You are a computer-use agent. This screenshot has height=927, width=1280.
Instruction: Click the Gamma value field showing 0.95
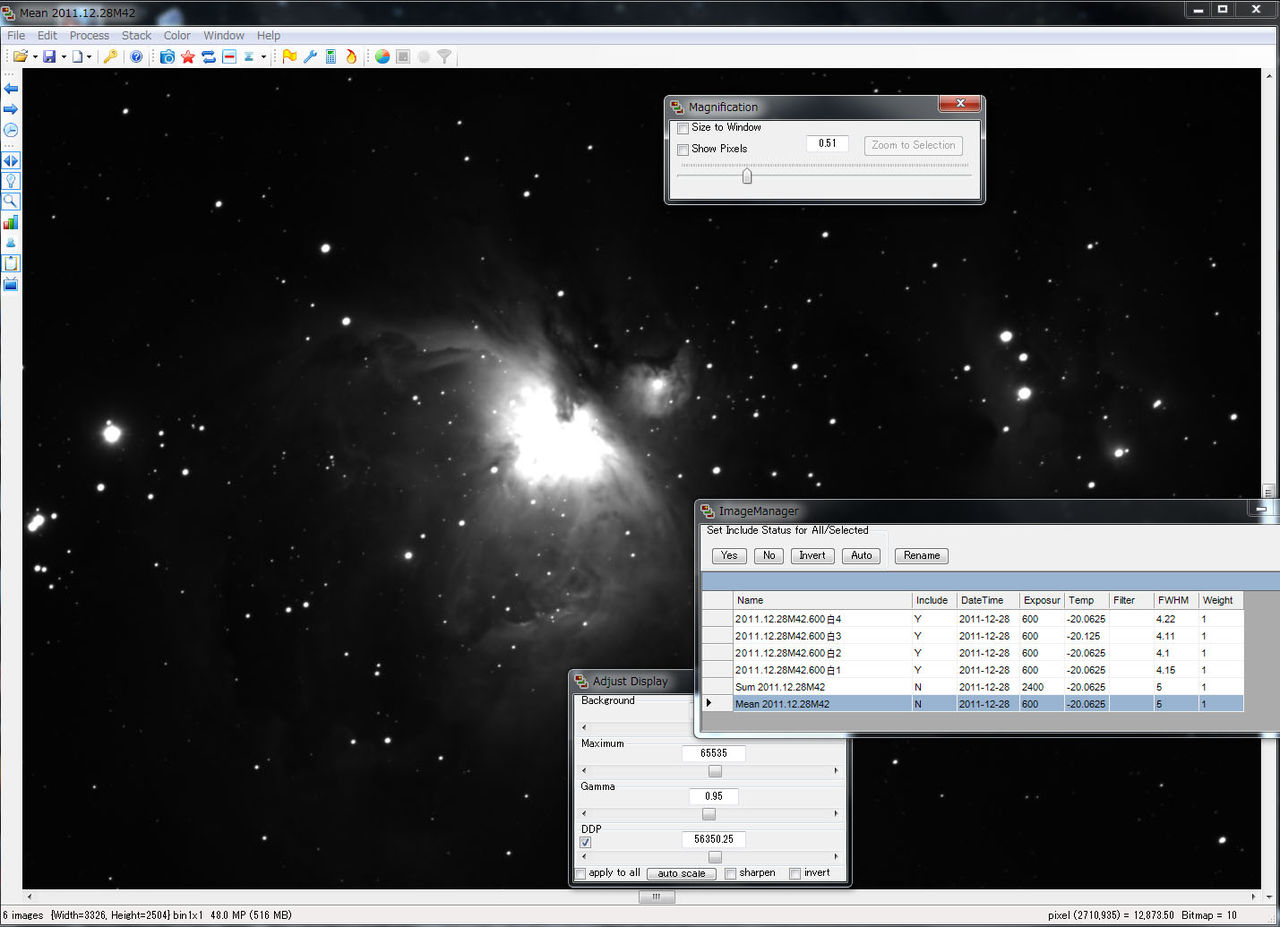pyautogui.click(x=714, y=796)
